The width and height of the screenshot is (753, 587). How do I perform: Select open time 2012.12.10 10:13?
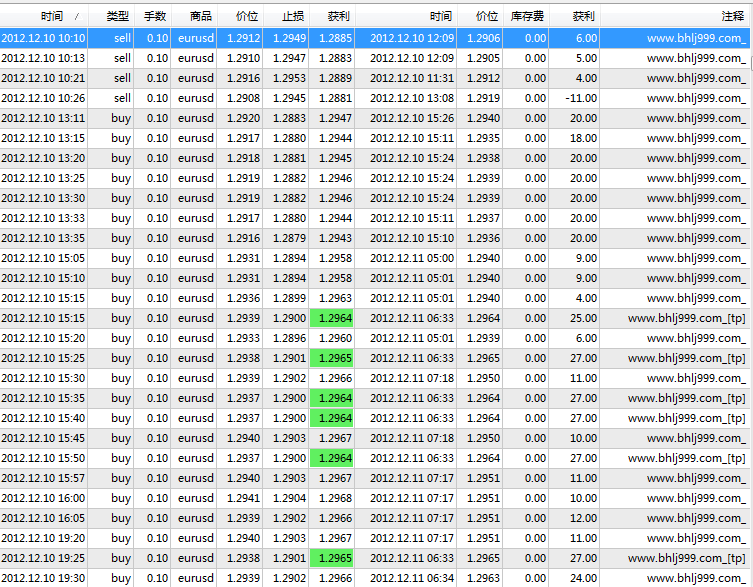(x=43, y=58)
